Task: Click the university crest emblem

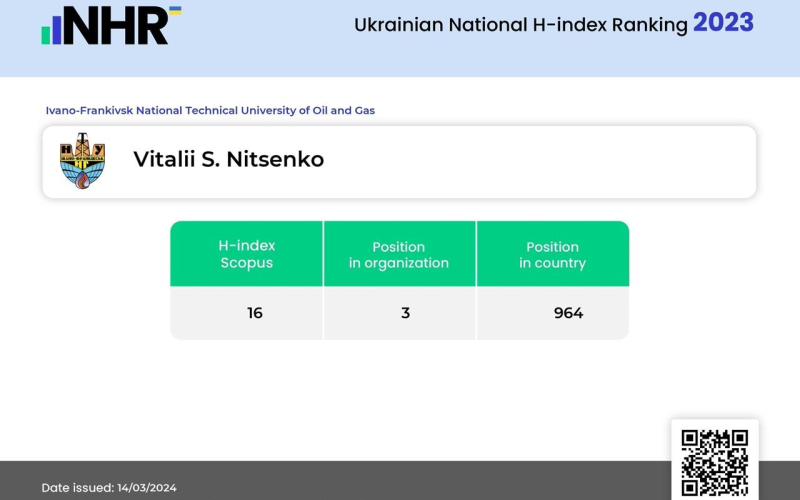Action: [82, 161]
